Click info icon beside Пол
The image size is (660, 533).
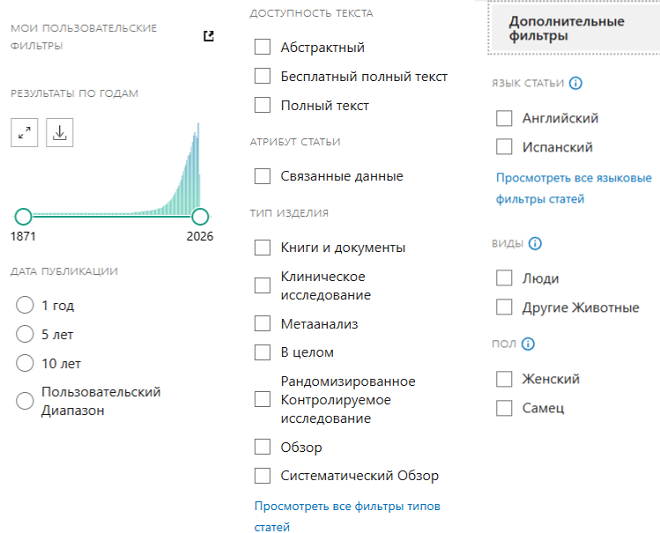point(528,344)
